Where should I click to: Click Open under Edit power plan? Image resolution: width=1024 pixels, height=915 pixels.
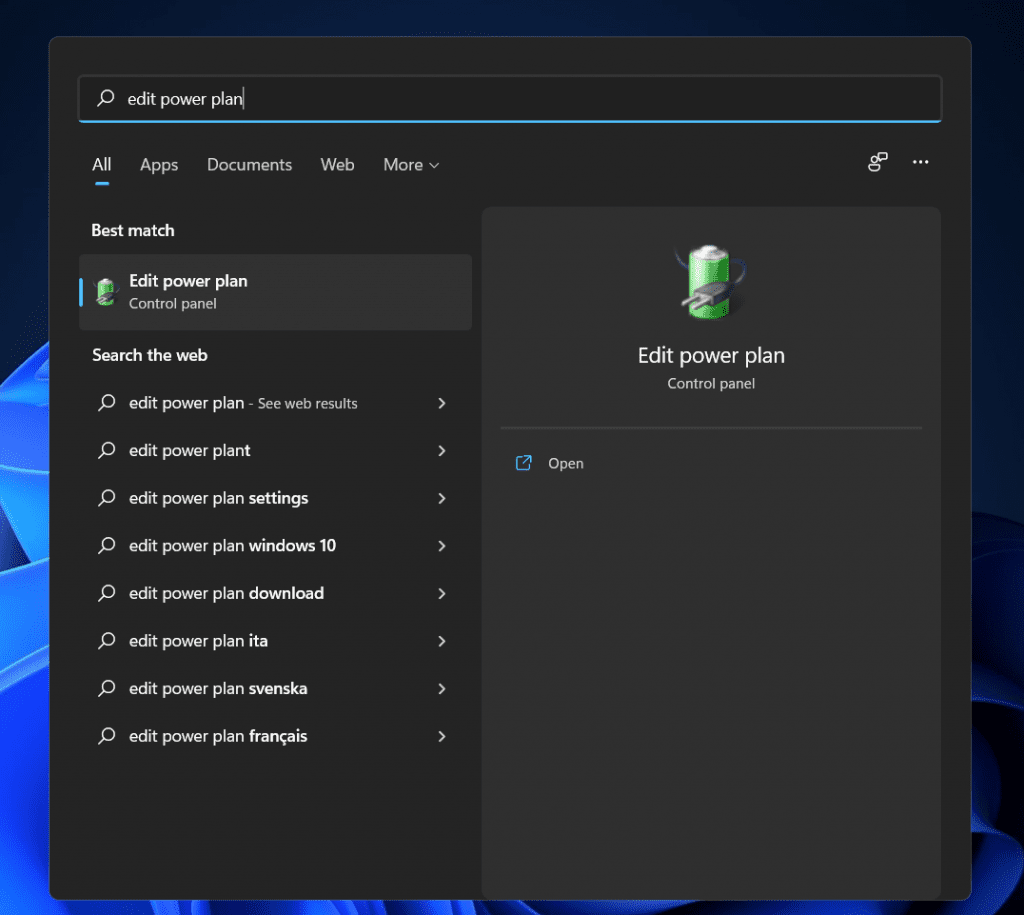click(566, 463)
